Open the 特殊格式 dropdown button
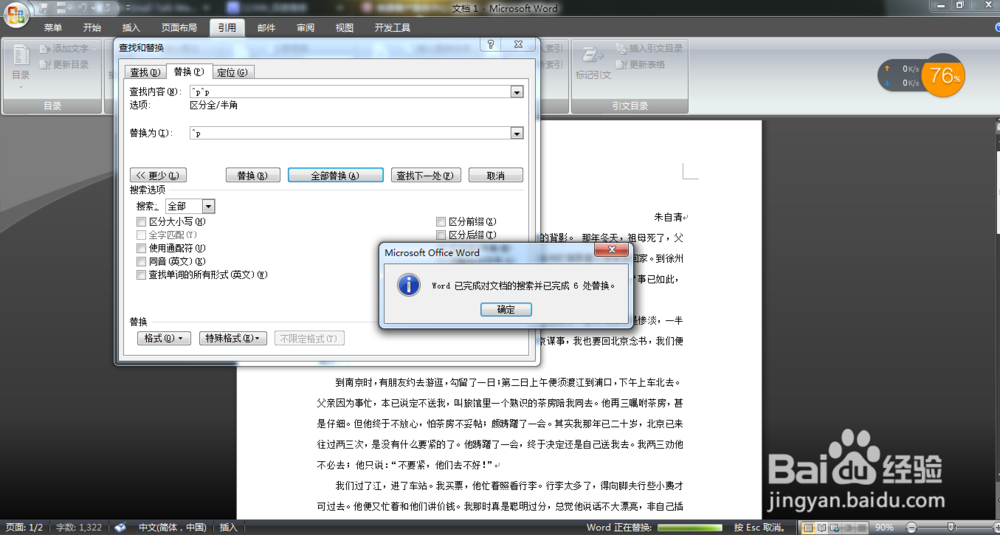The width and height of the screenshot is (1000, 535). click(x=233, y=339)
